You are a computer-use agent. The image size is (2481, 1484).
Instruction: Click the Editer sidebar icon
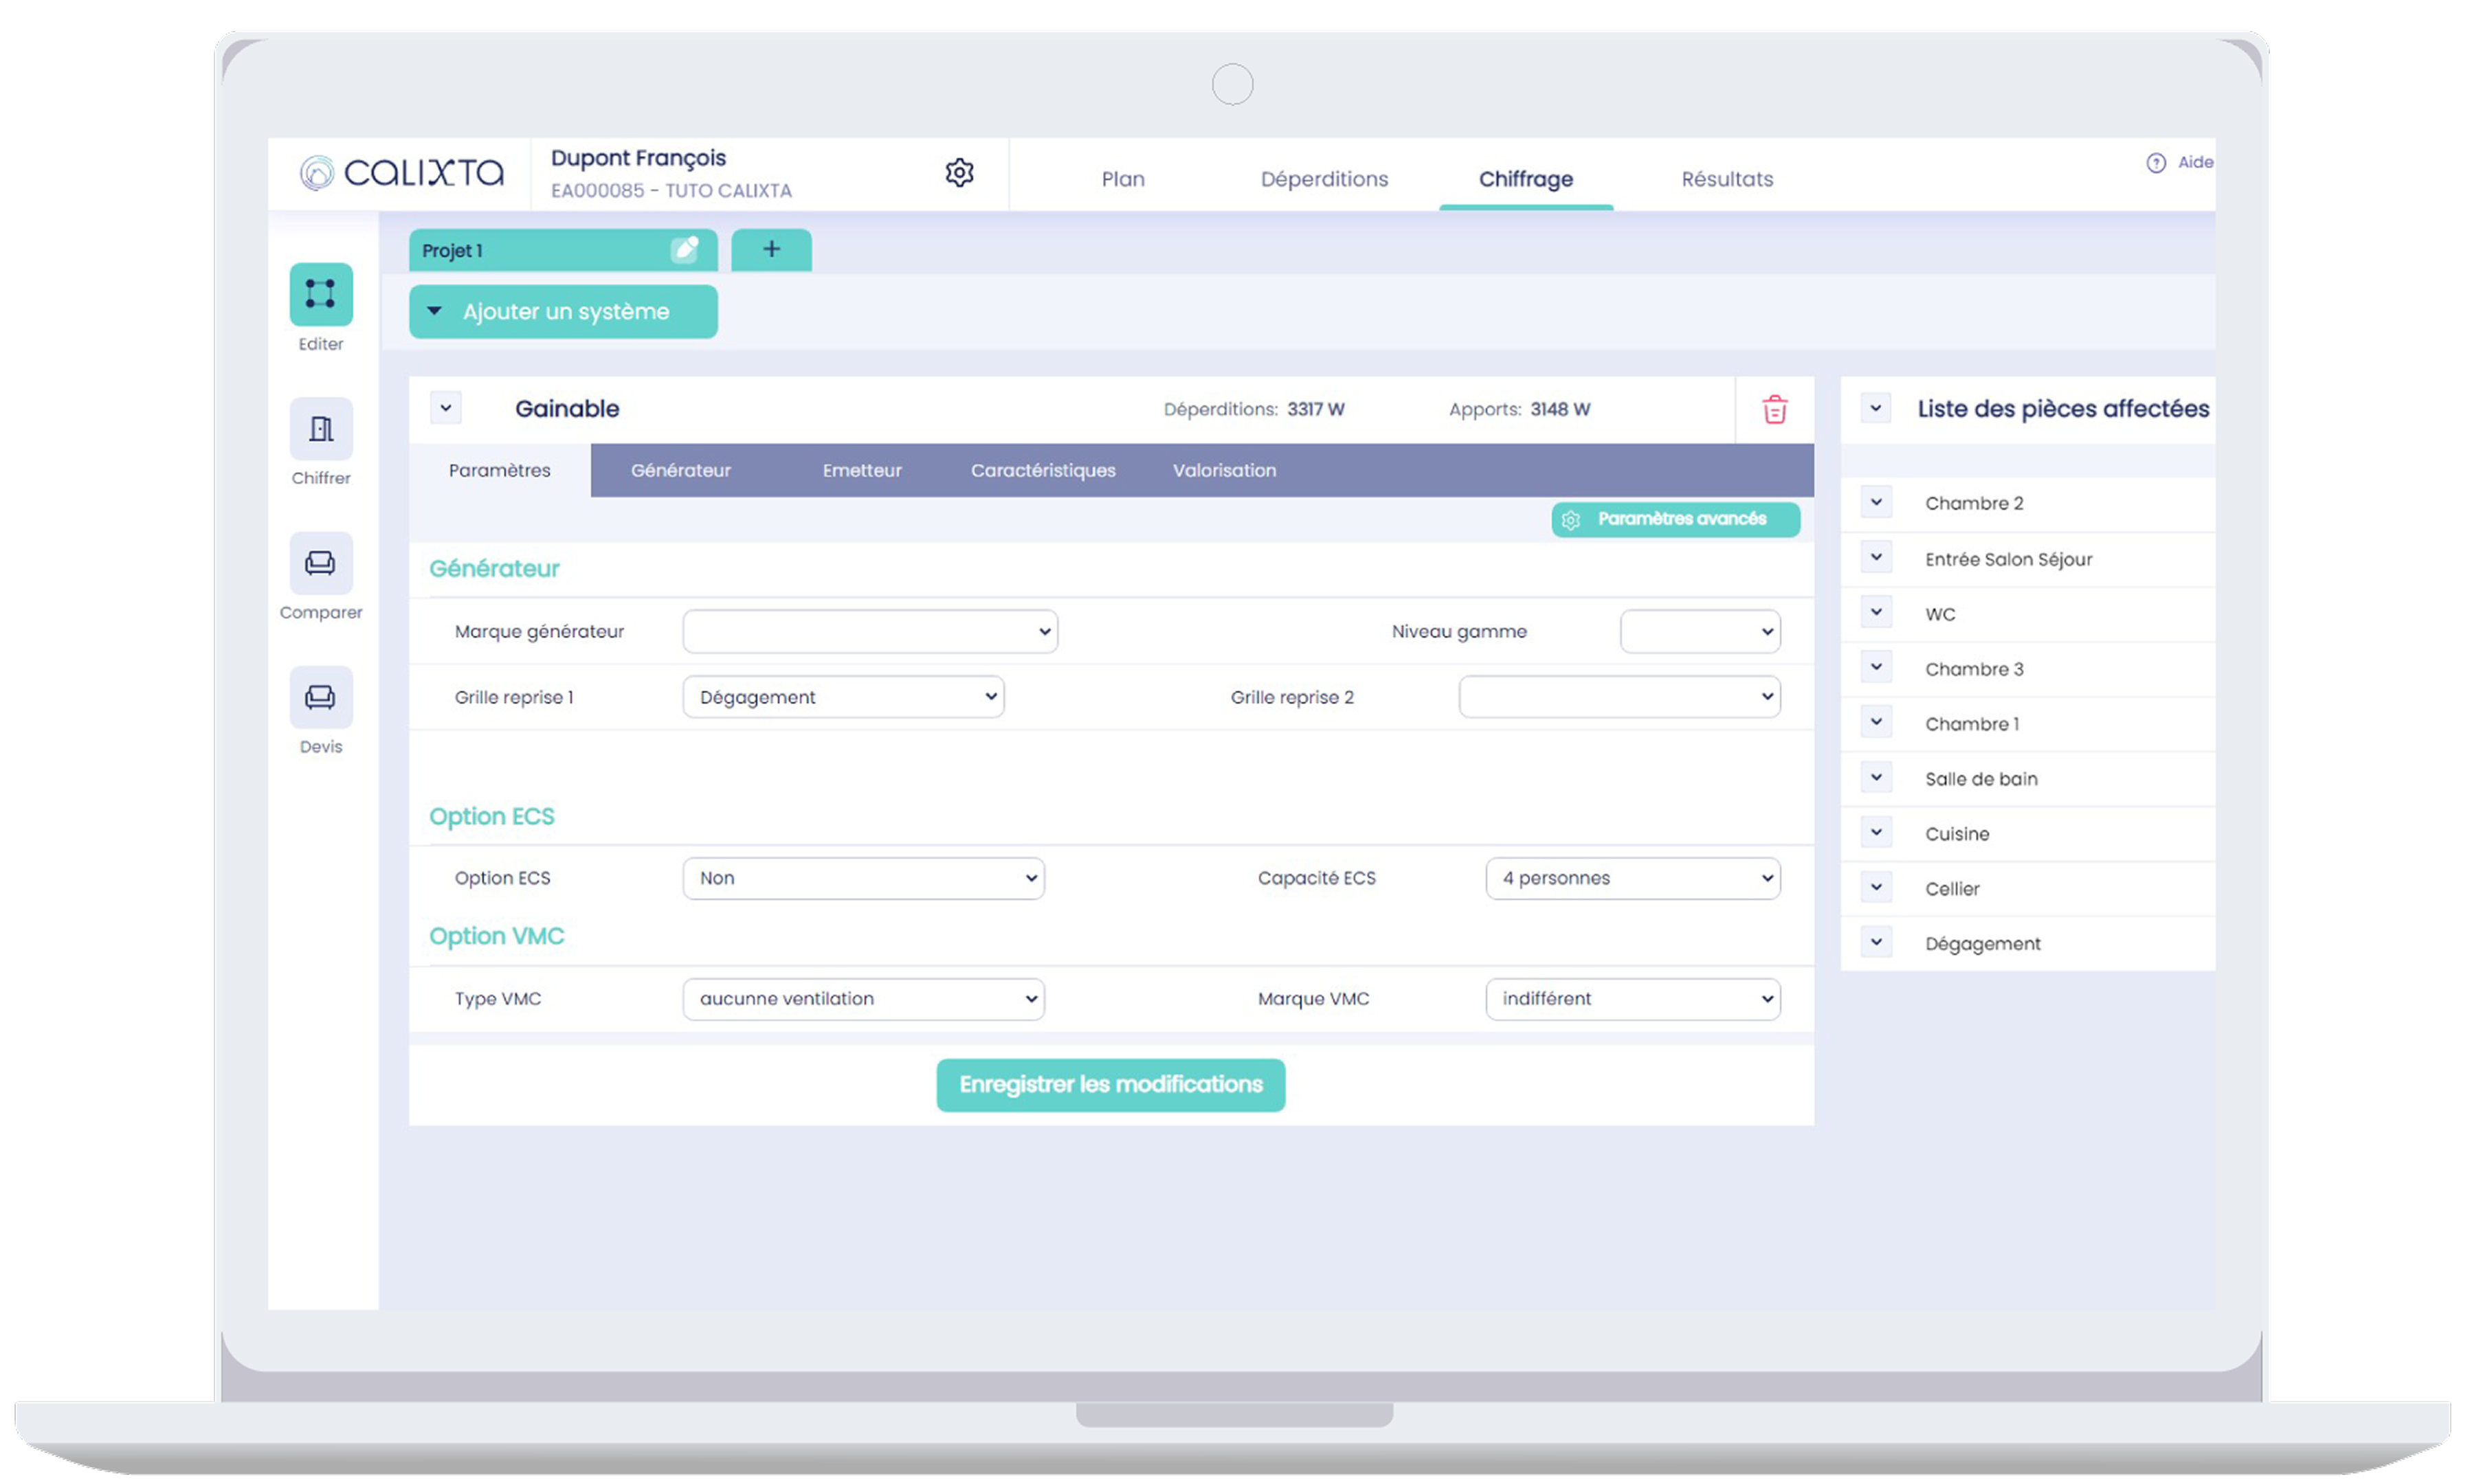pos(321,294)
